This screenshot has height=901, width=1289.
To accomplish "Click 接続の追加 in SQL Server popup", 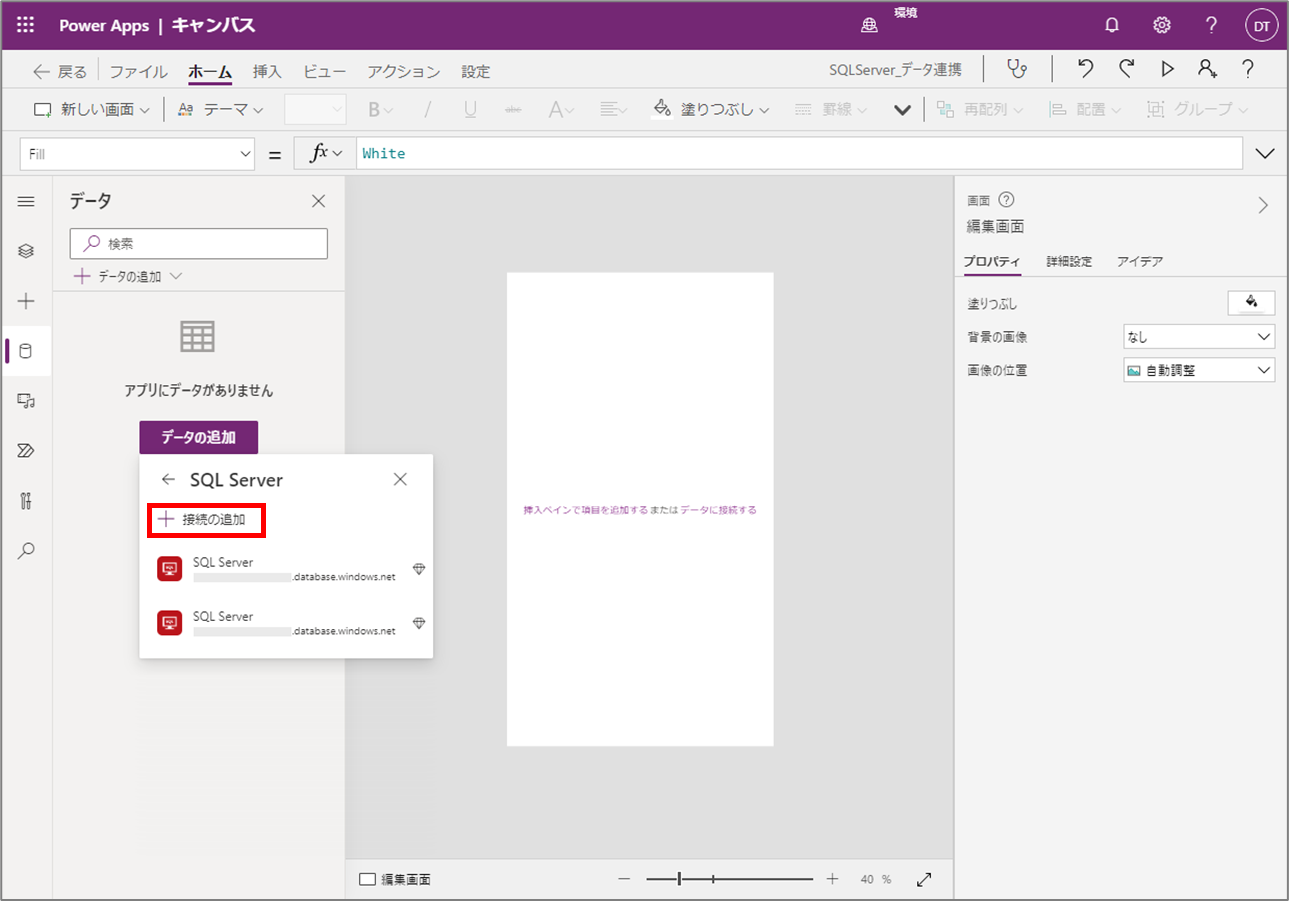I will [206, 519].
